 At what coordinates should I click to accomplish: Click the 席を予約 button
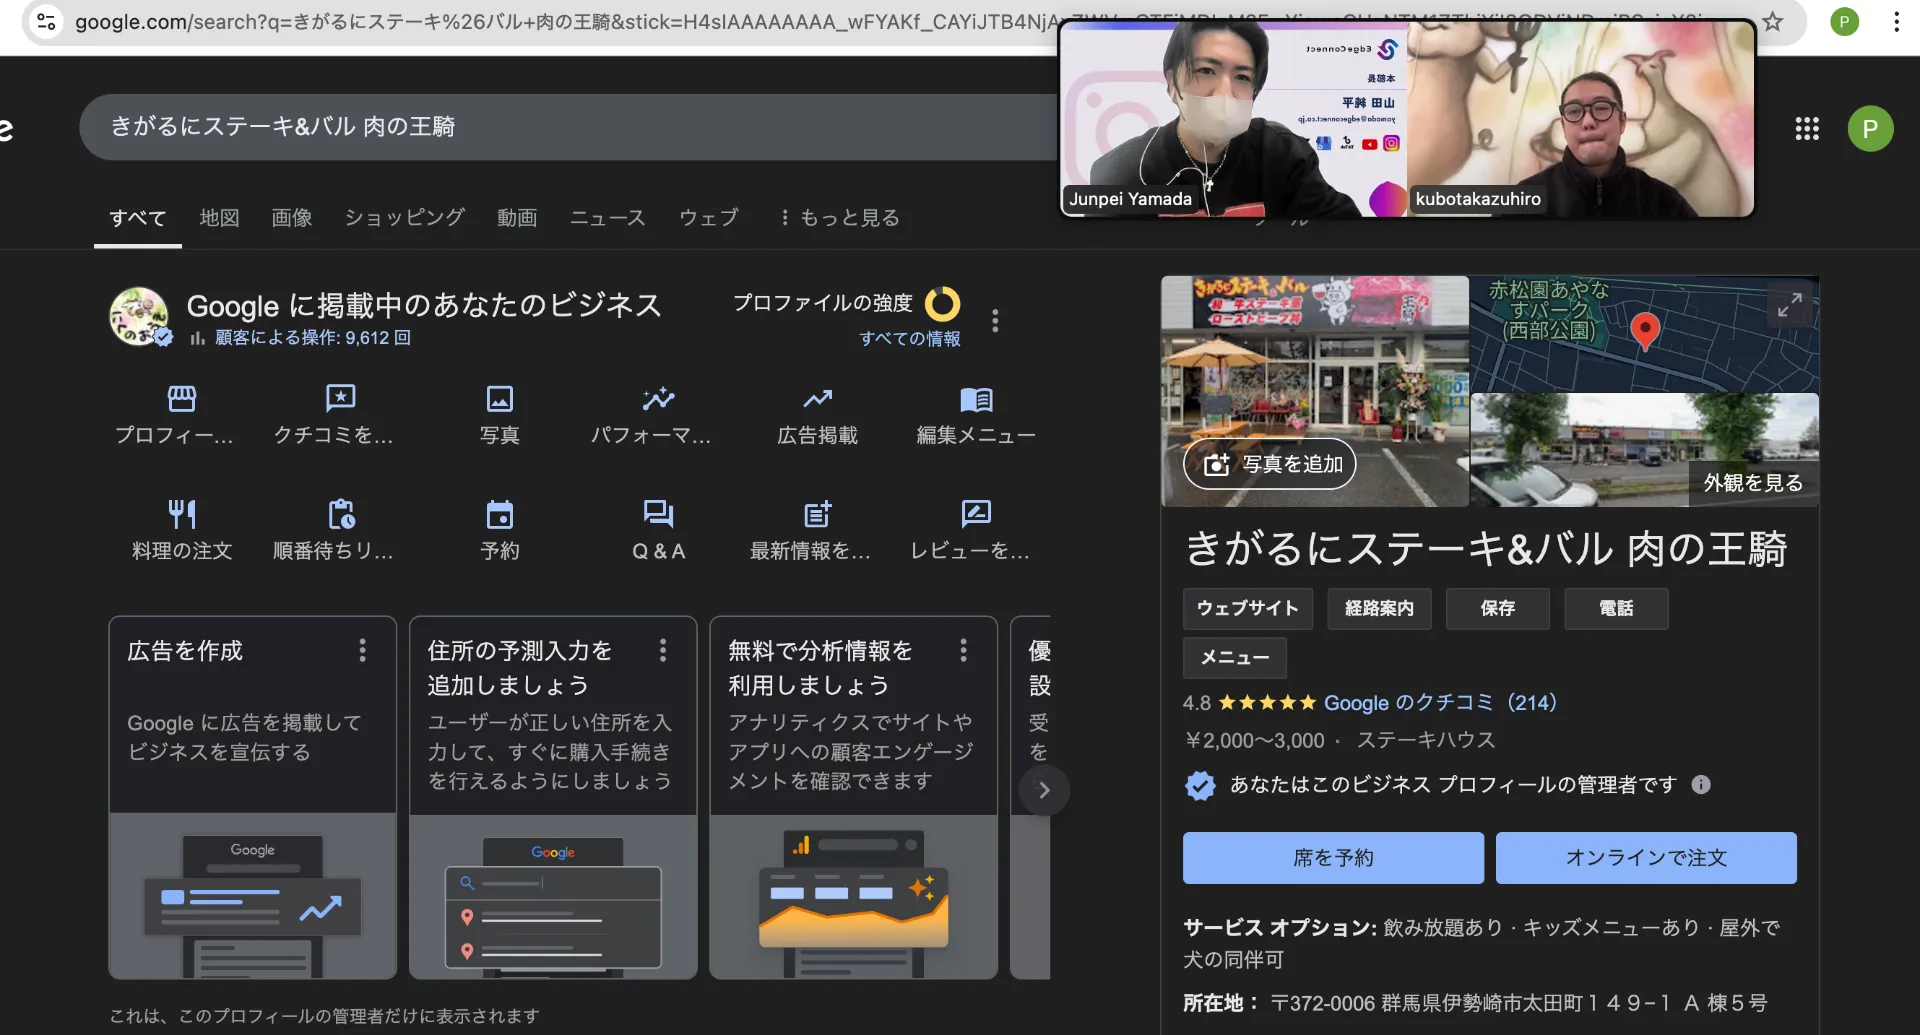tap(1332, 858)
